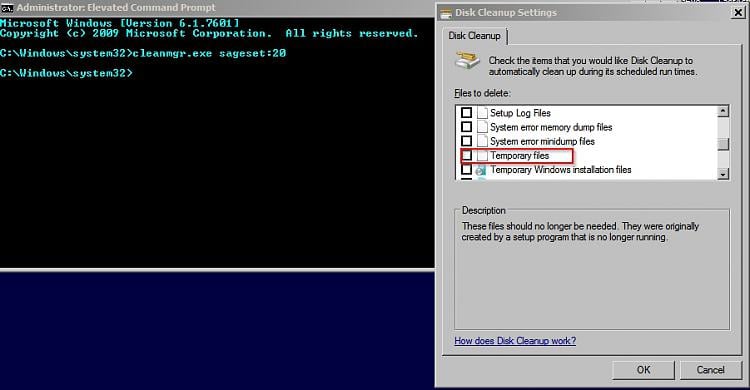Switch to the Disk Cleanup tab

click(x=474, y=36)
